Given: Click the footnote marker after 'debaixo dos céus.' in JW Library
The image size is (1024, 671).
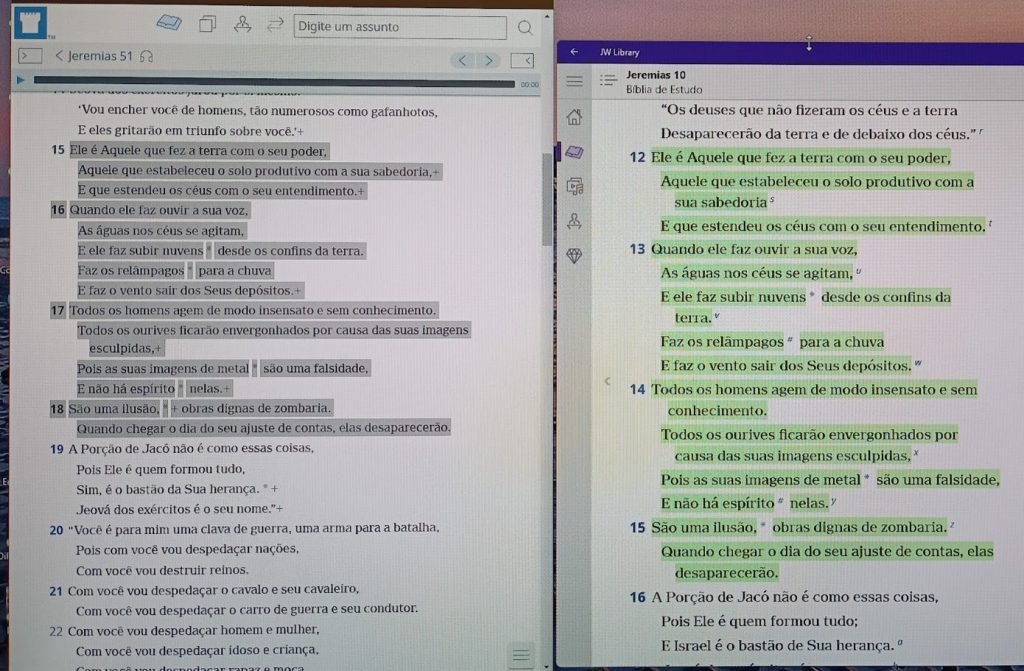Looking at the screenshot, I should pos(981,131).
